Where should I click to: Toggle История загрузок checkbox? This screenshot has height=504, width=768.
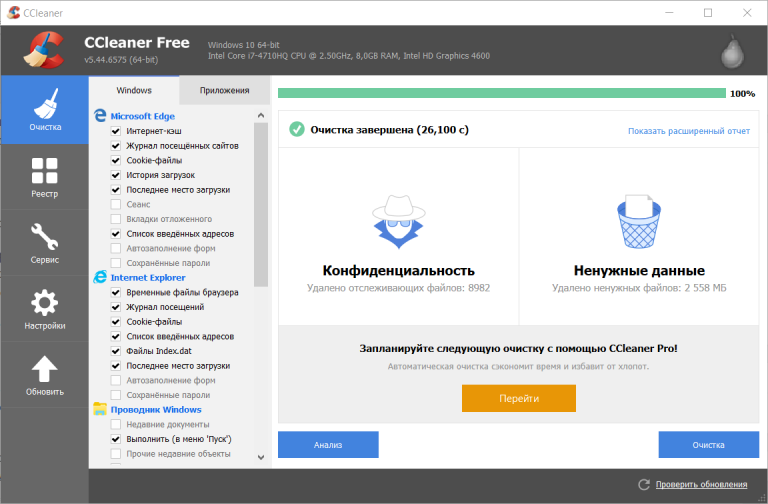click(x=116, y=175)
